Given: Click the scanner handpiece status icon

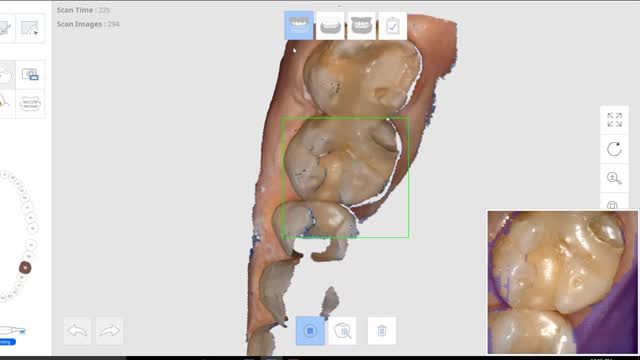Looking at the screenshot, I should [12, 330].
